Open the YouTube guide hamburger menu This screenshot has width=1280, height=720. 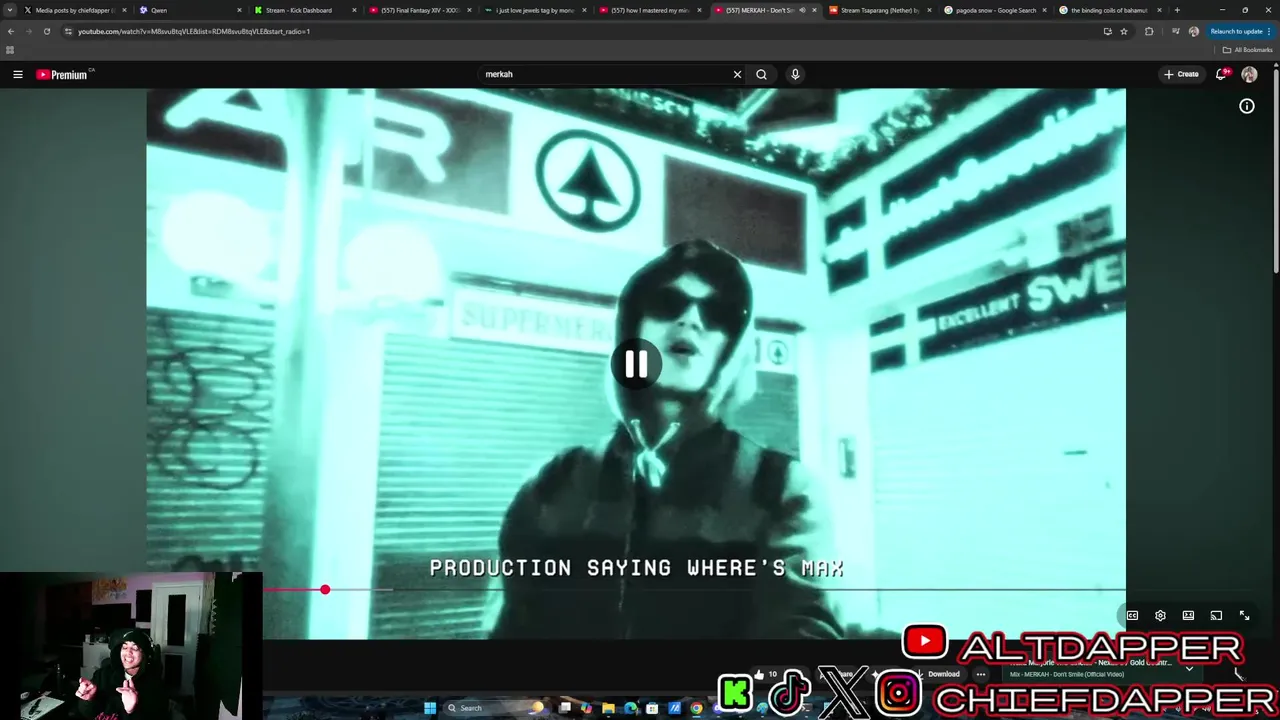(x=17, y=74)
